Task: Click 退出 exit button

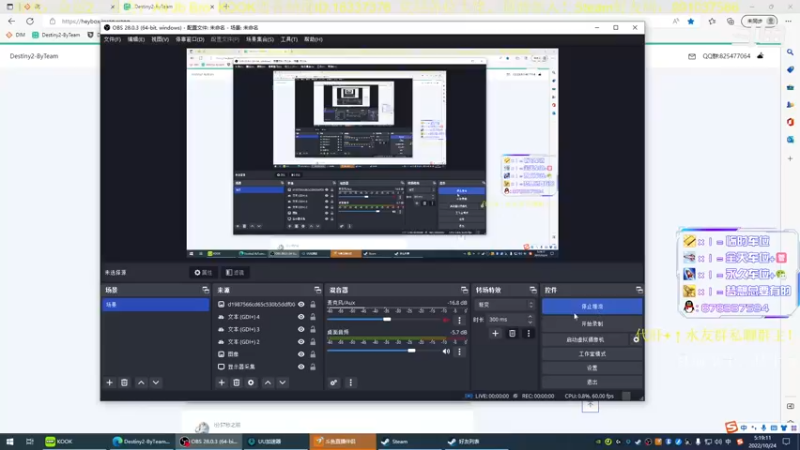Action: (592, 382)
